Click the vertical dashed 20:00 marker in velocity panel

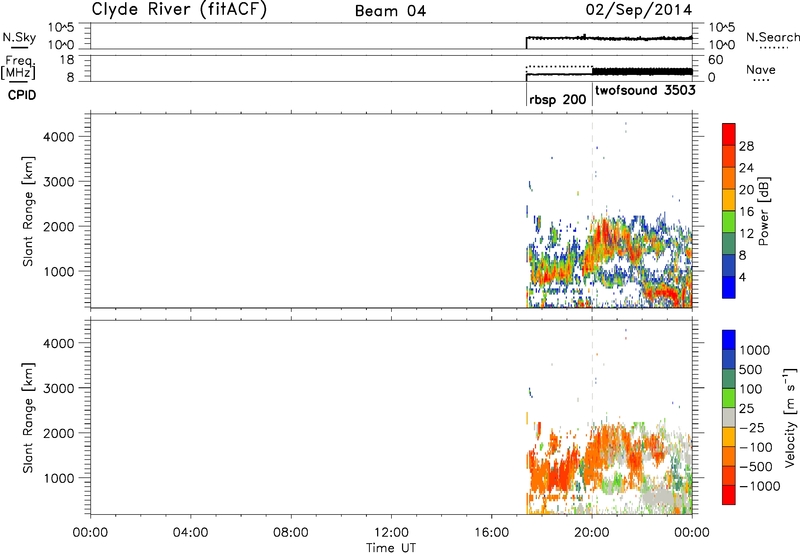coord(592,375)
